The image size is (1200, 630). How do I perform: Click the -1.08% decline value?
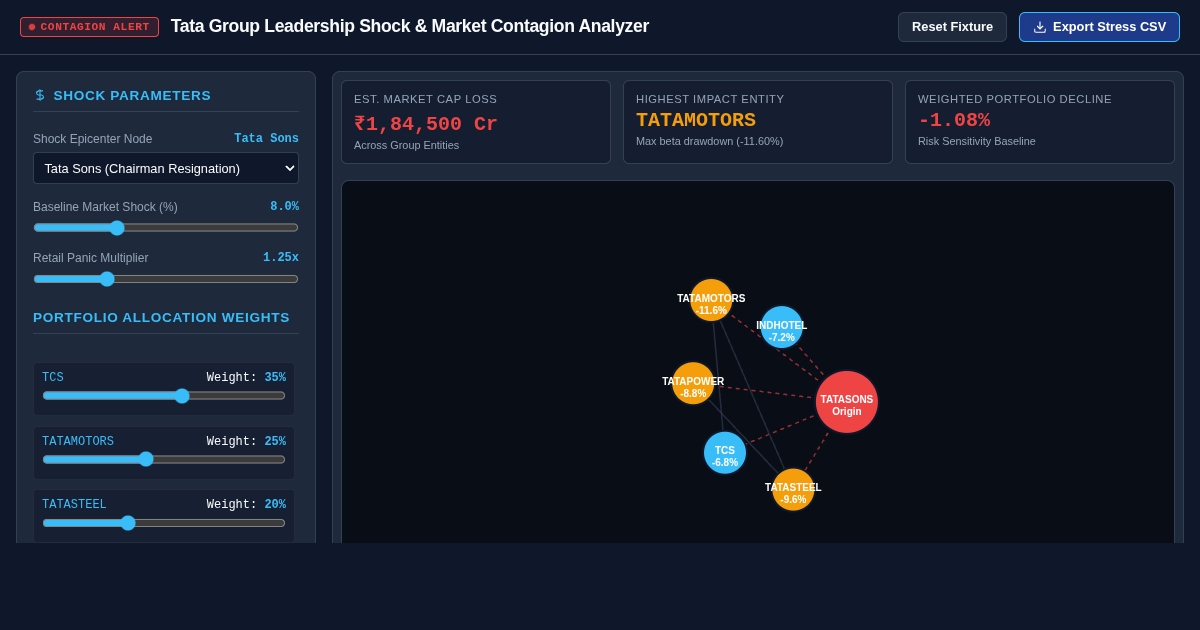pos(954,120)
